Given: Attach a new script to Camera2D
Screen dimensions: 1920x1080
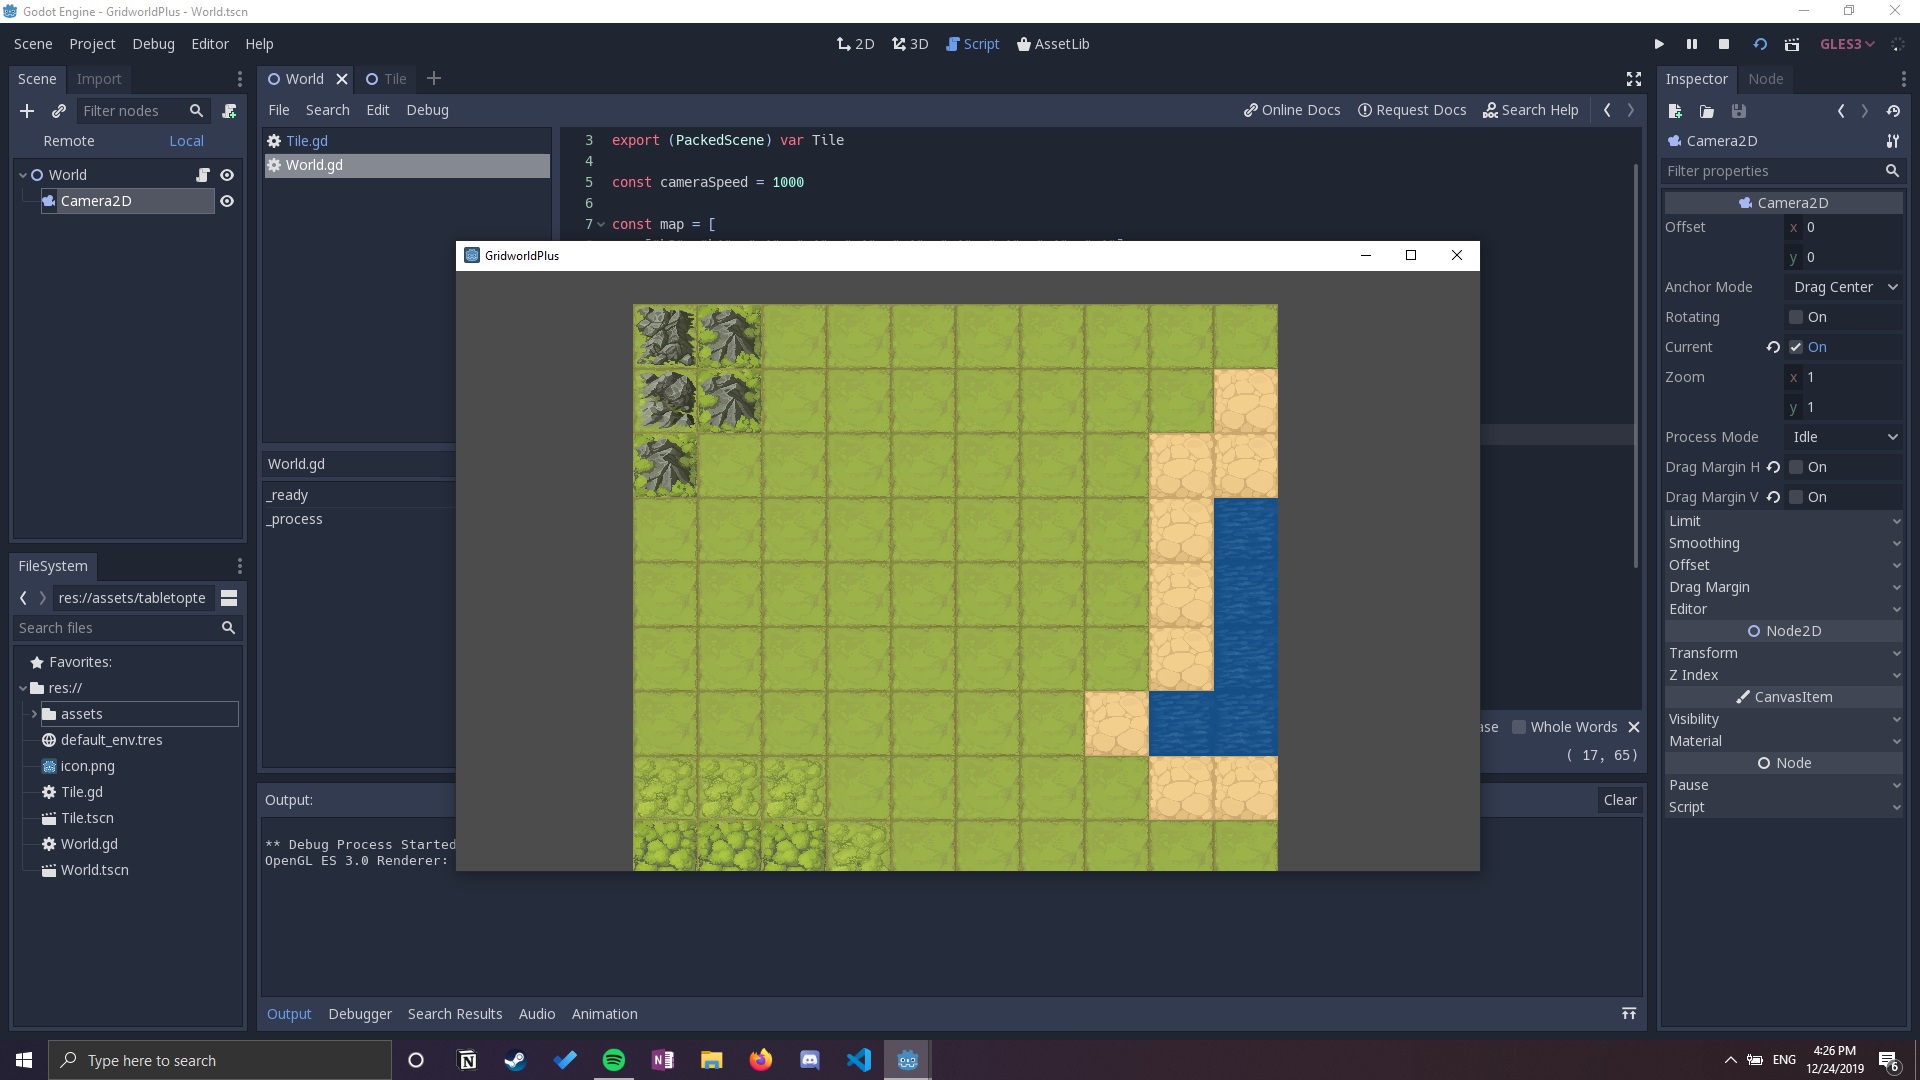Looking at the screenshot, I should [x=229, y=111].
